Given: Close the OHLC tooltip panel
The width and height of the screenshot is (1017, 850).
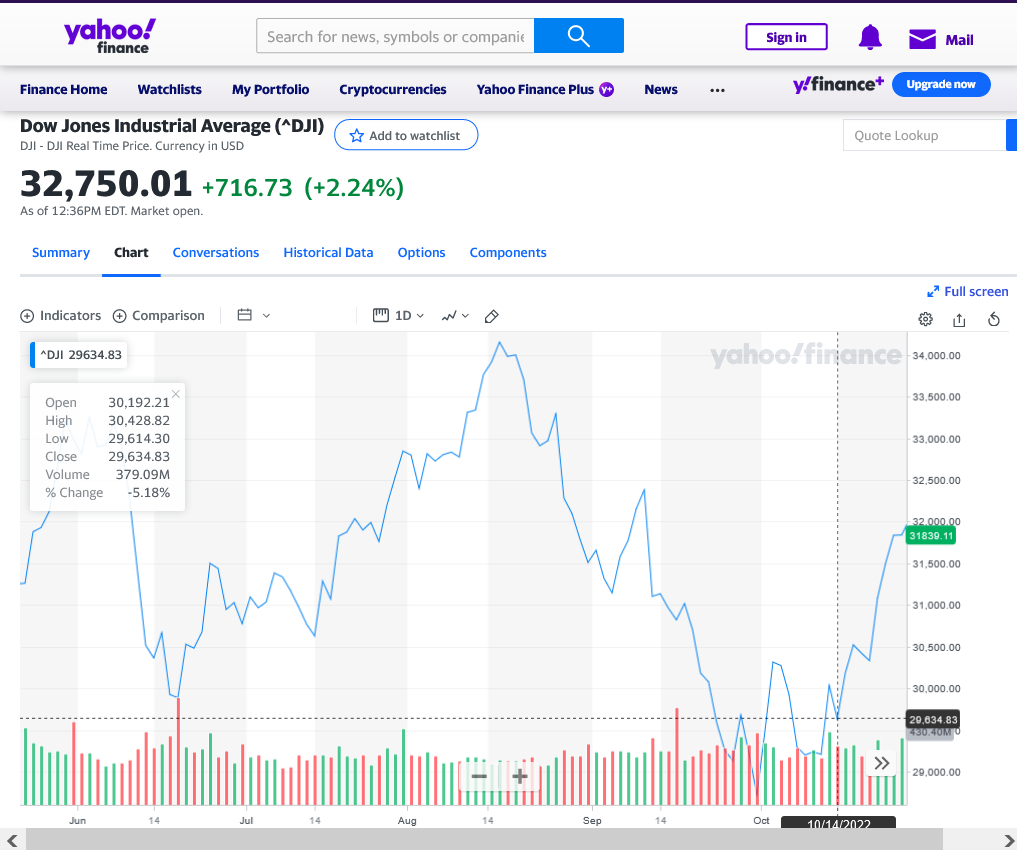Looking at the screenshot, I should (x=176, y=394).
